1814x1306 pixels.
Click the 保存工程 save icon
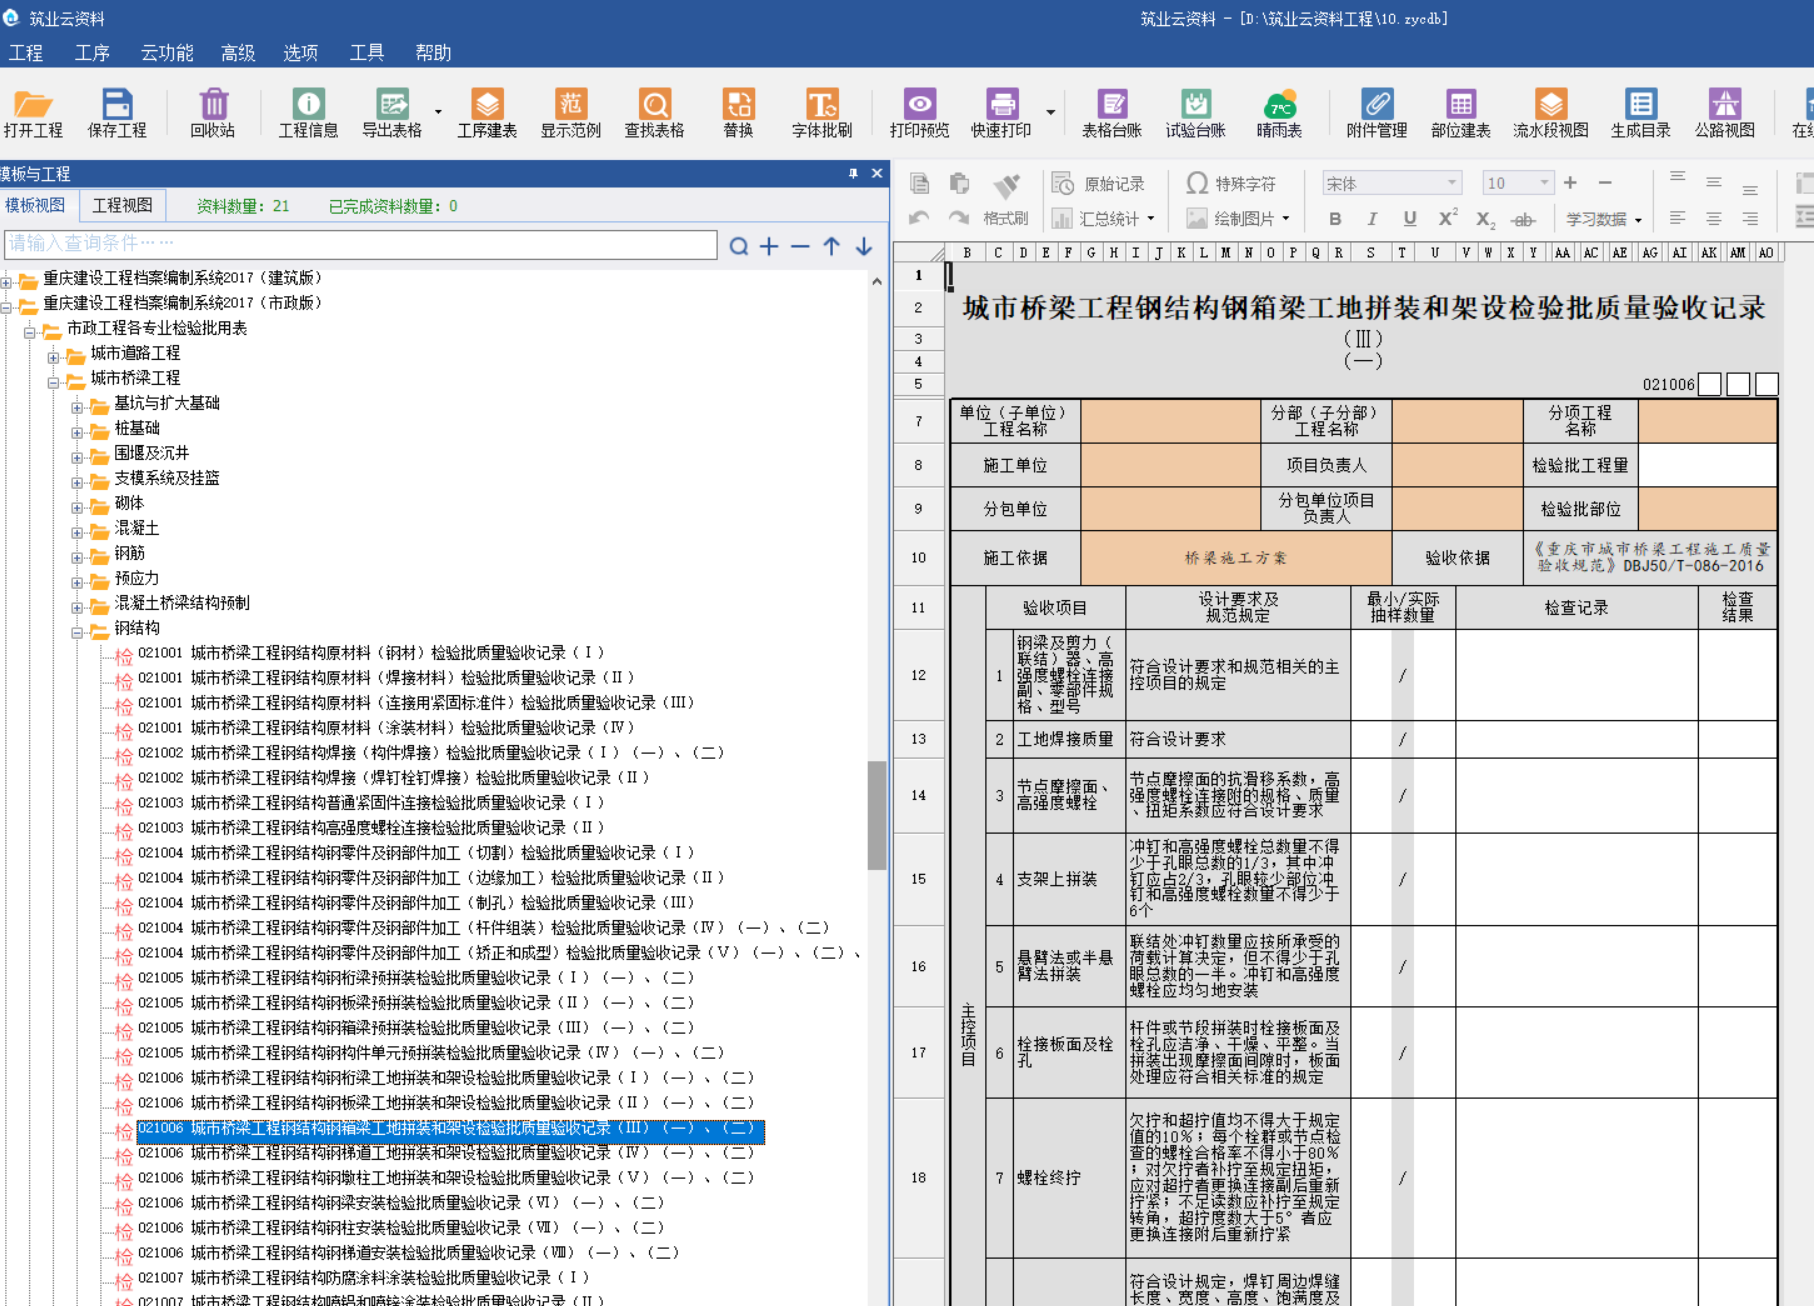[117, 113]
